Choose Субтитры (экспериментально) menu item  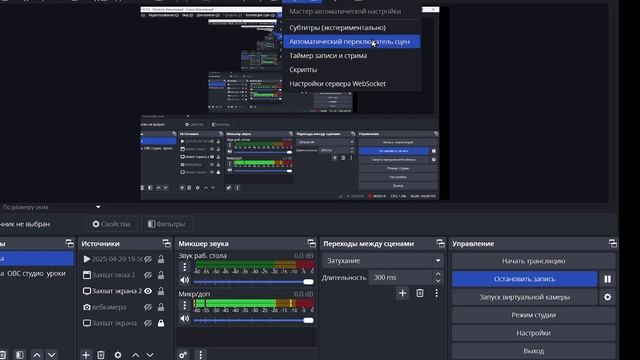tap(351, 27)
